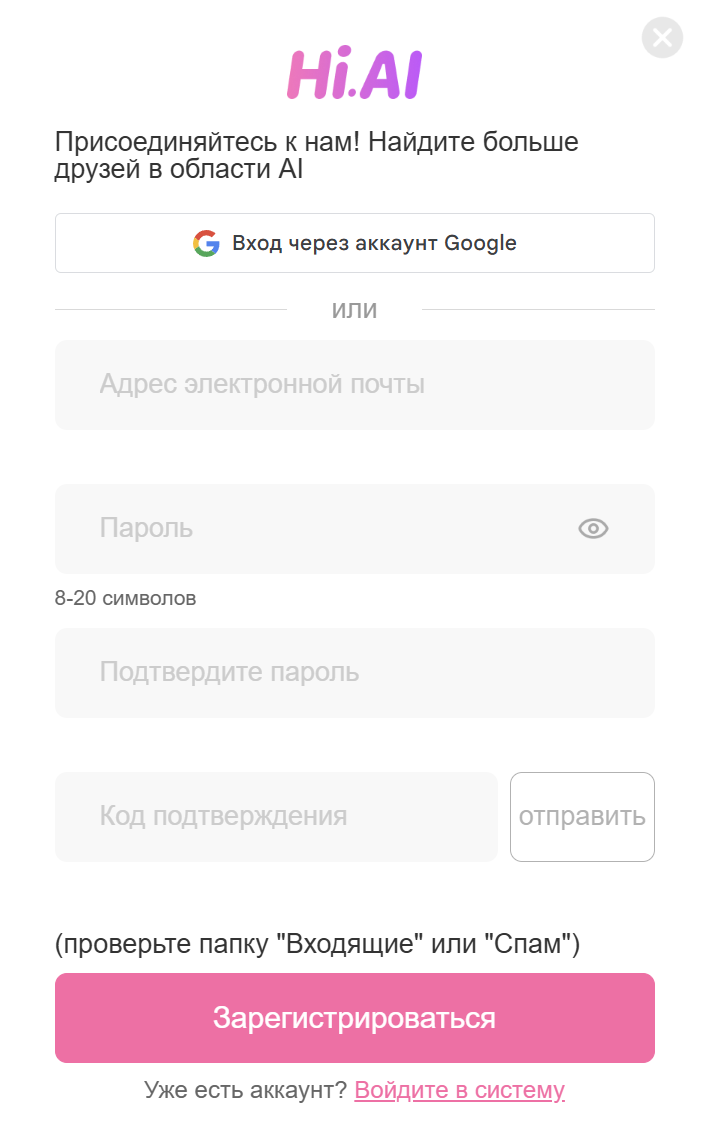Viewport: 711px width, 1131px height.
Task: Click the друзей в области AI heading line
Action: point(179,170)
